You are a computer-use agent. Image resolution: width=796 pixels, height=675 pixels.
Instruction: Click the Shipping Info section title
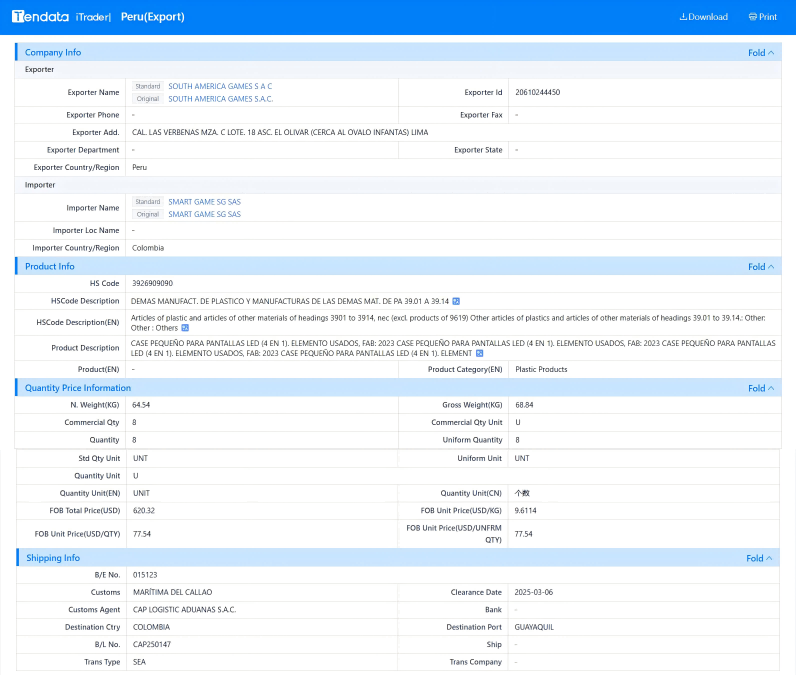(x=53, y=558)
